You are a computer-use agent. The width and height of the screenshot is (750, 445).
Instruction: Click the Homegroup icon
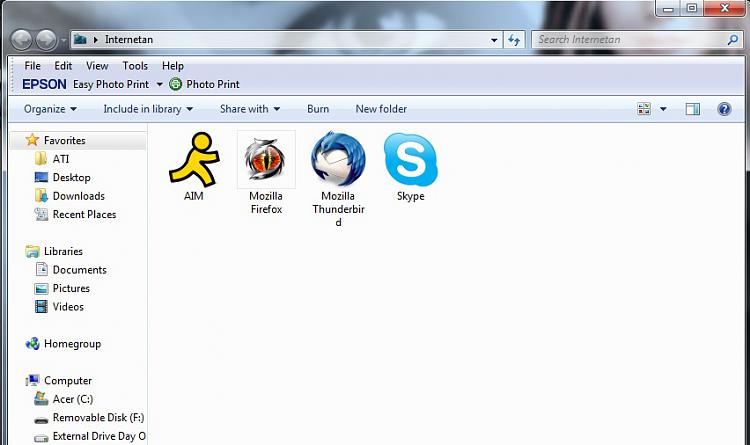33,344
